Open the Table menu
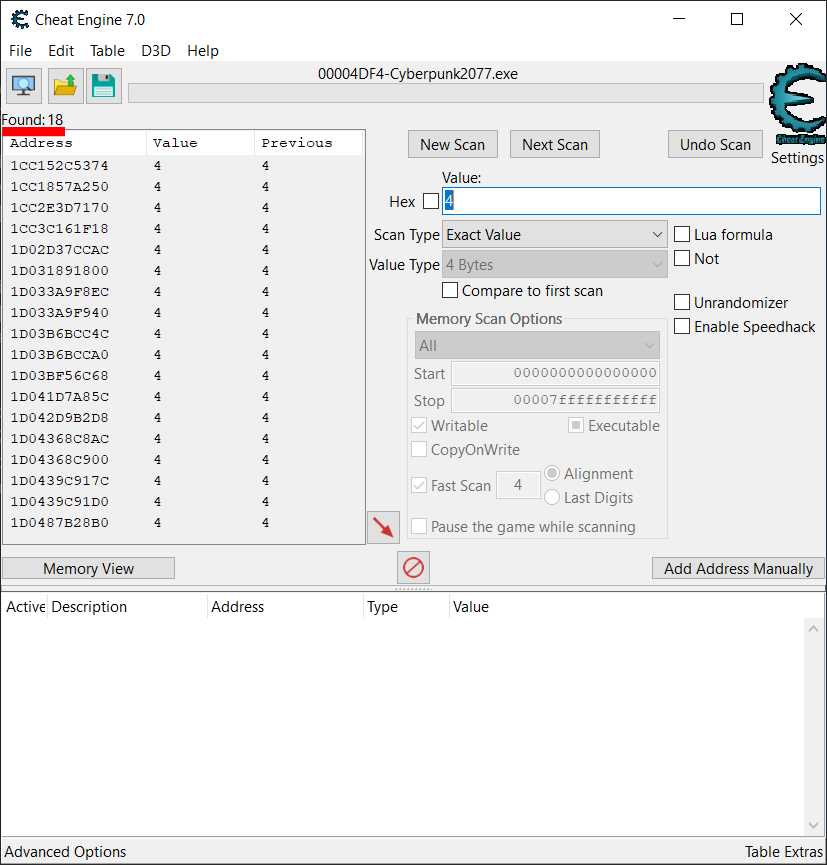Image resolution: width=827 pixels, height=865 pixels. click(107, 51)
